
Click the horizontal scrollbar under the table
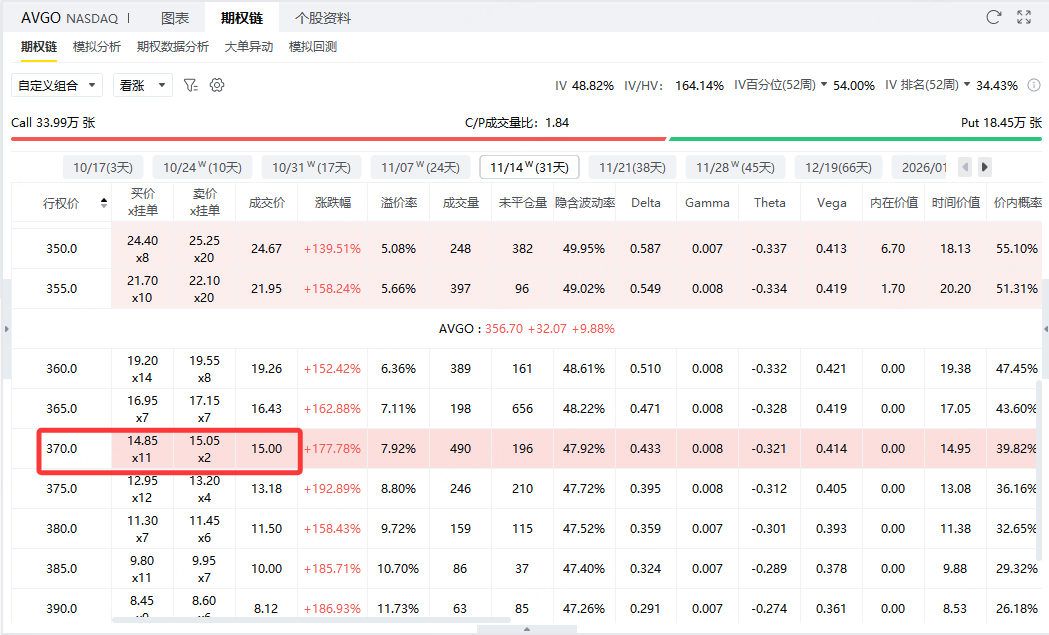[x=311, y=620]
